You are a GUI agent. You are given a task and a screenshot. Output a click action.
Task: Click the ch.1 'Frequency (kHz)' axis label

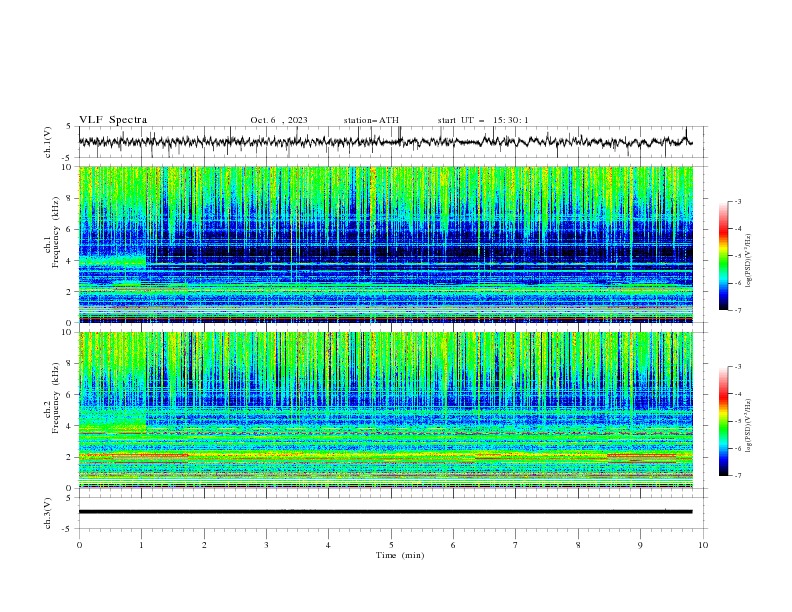[x=56, y=233]
